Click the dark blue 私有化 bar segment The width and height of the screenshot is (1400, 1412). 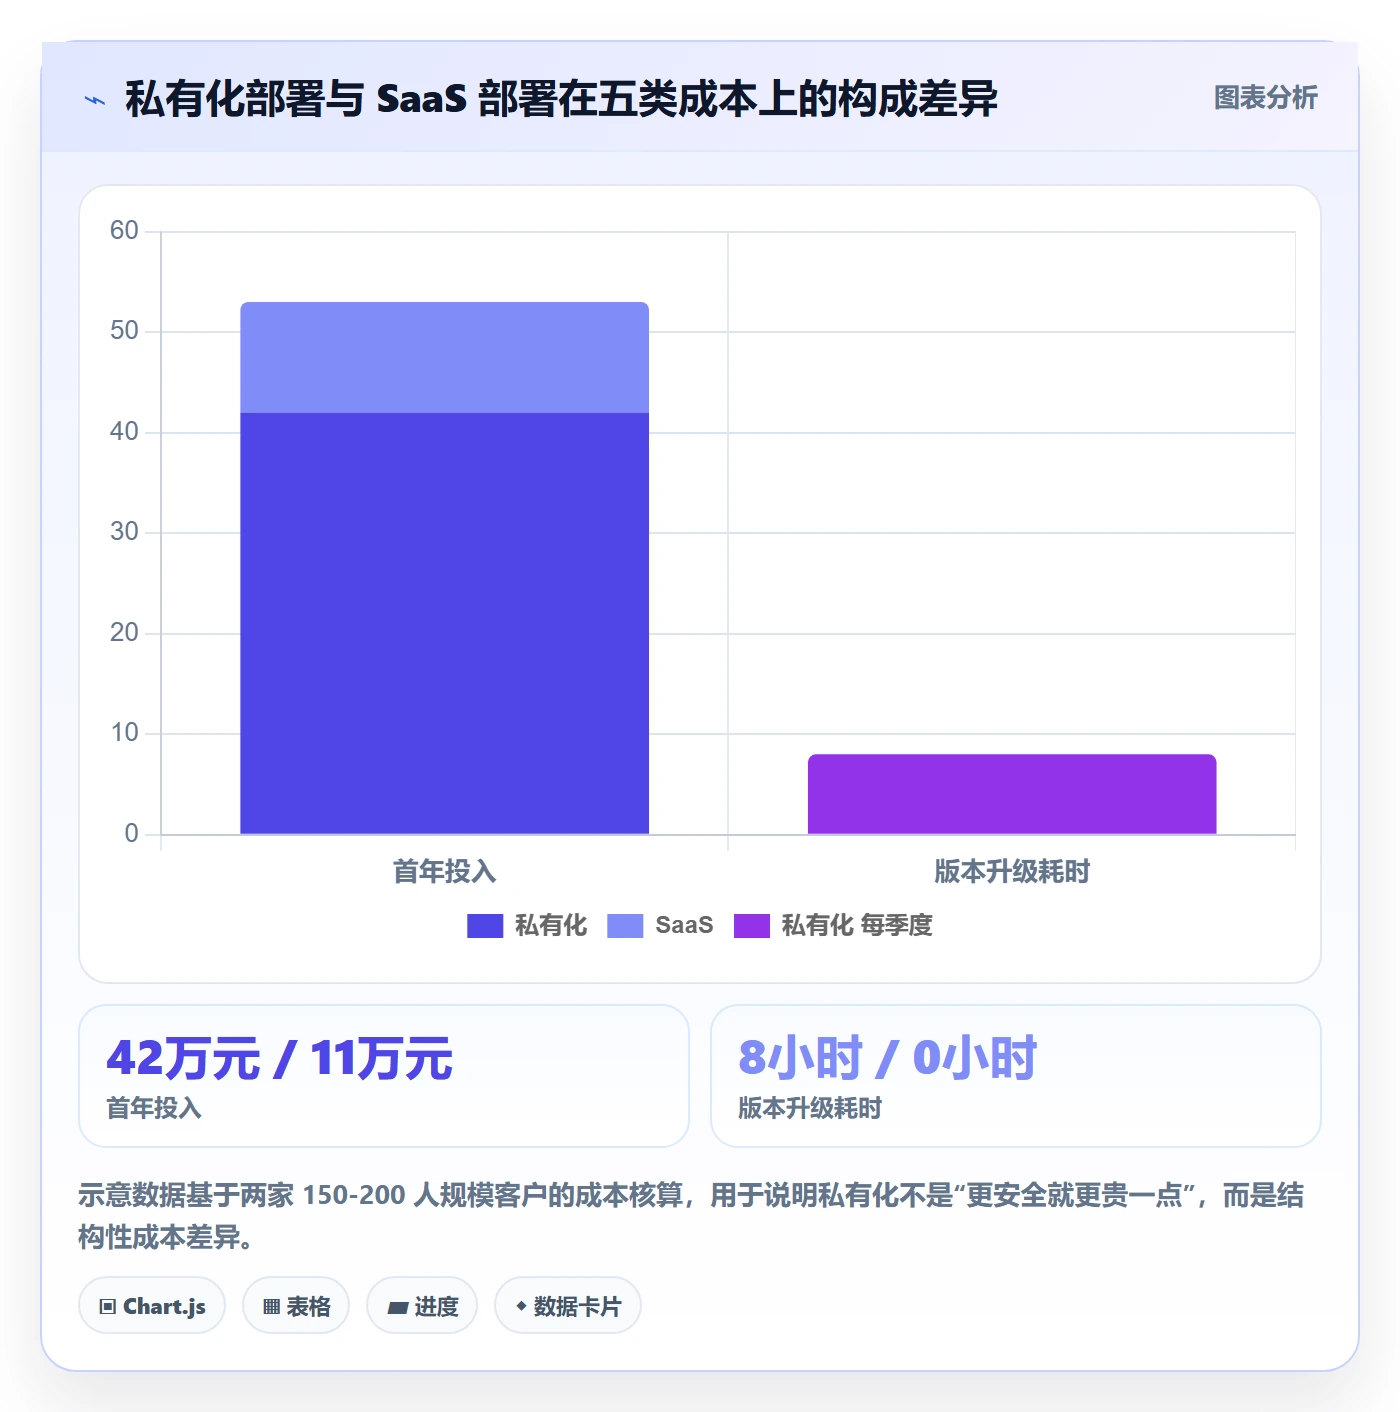445,623
